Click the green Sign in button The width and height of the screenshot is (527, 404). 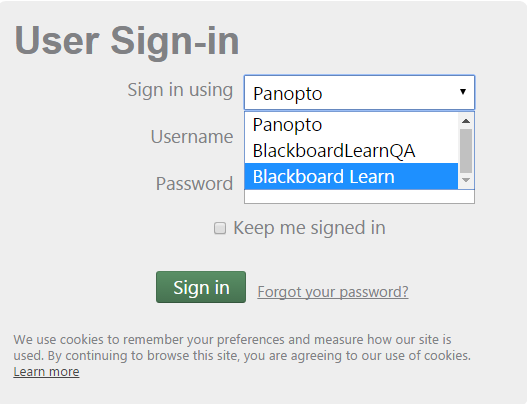(201, 287)
